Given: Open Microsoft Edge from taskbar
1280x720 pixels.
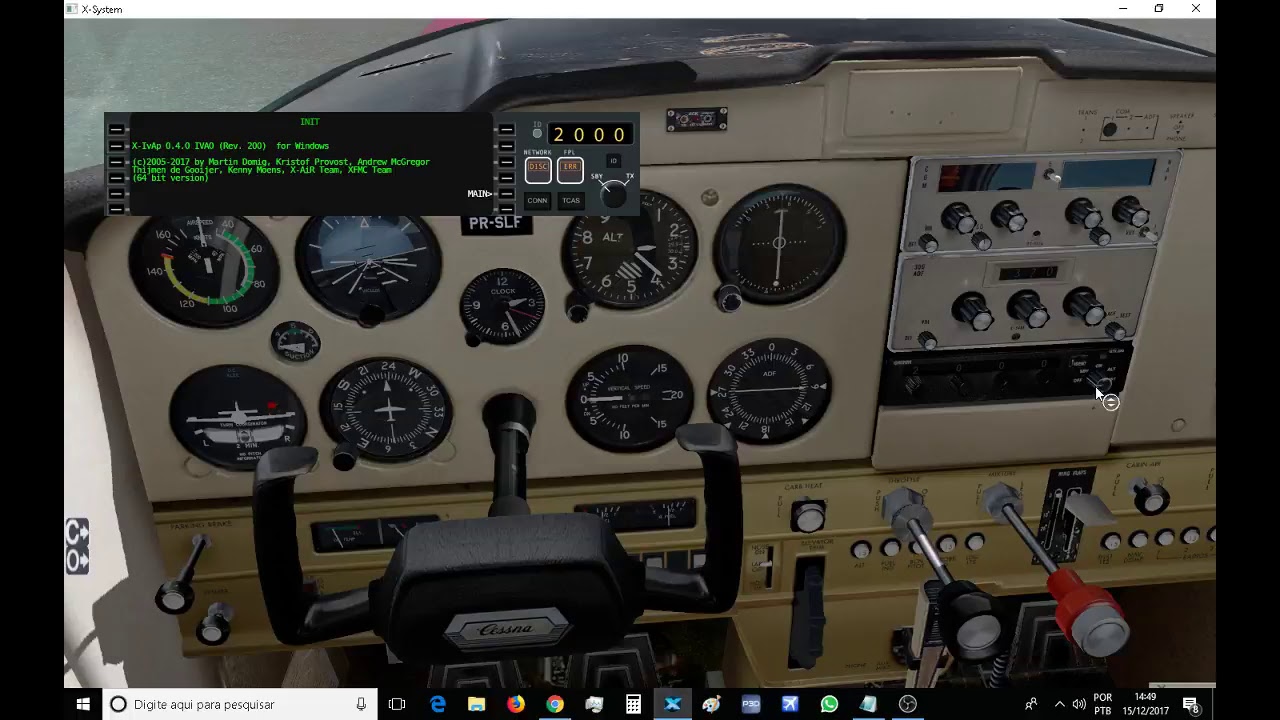Looking at the screenshot, I should click(438, 704).
